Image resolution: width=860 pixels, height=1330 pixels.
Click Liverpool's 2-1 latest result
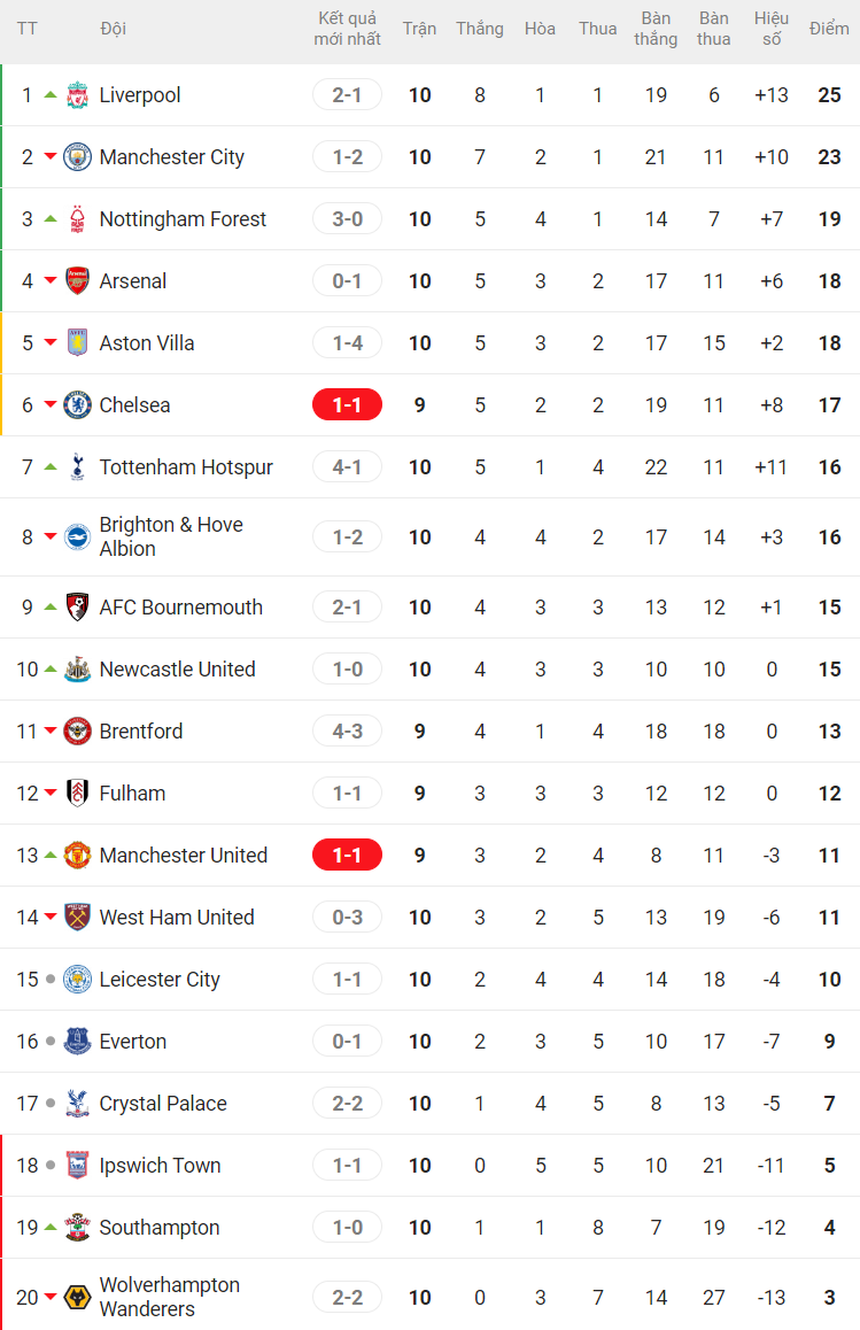[x=347, y=95]
